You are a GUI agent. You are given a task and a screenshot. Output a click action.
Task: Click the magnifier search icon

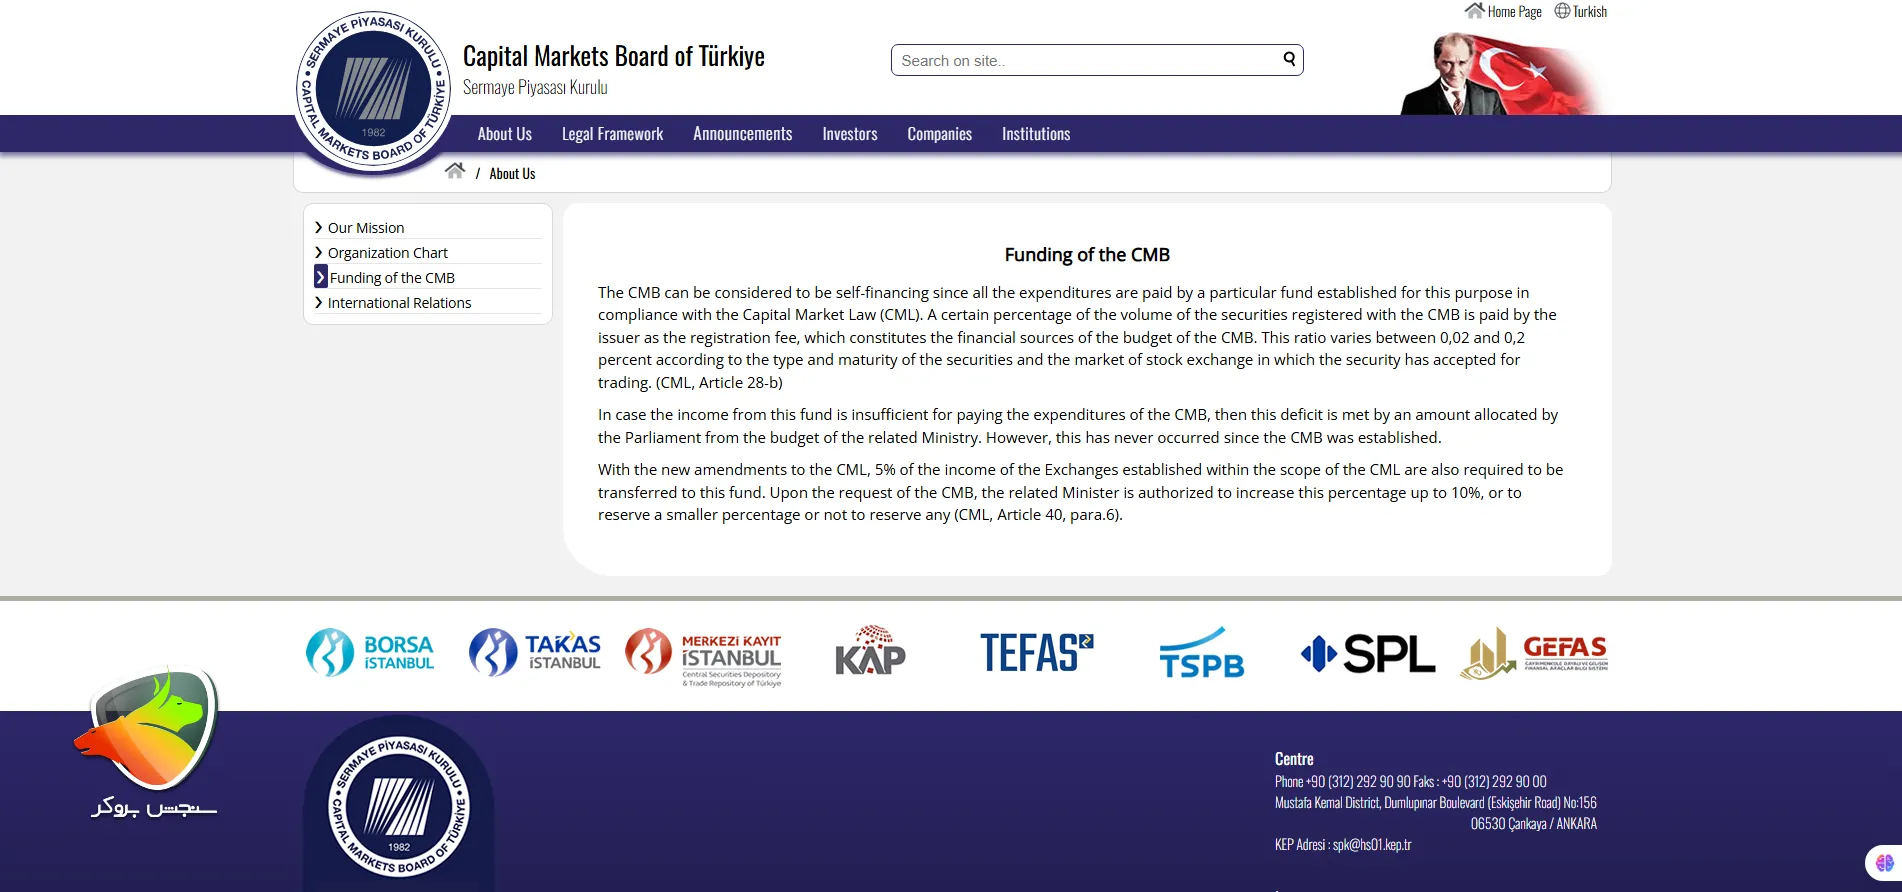pyautogui.click(x=1289, y=59)
